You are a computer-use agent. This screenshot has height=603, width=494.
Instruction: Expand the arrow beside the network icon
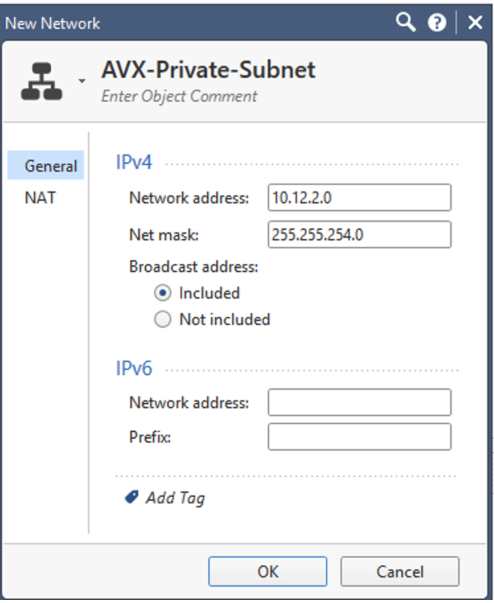point(82,81)
